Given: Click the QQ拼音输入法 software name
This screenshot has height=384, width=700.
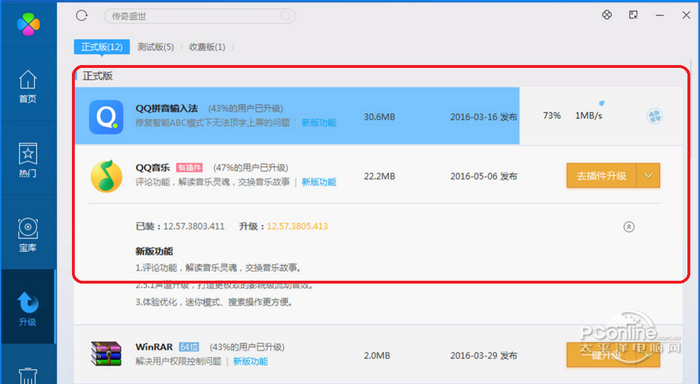Looking at the screenshot, I should pos(167,109).
